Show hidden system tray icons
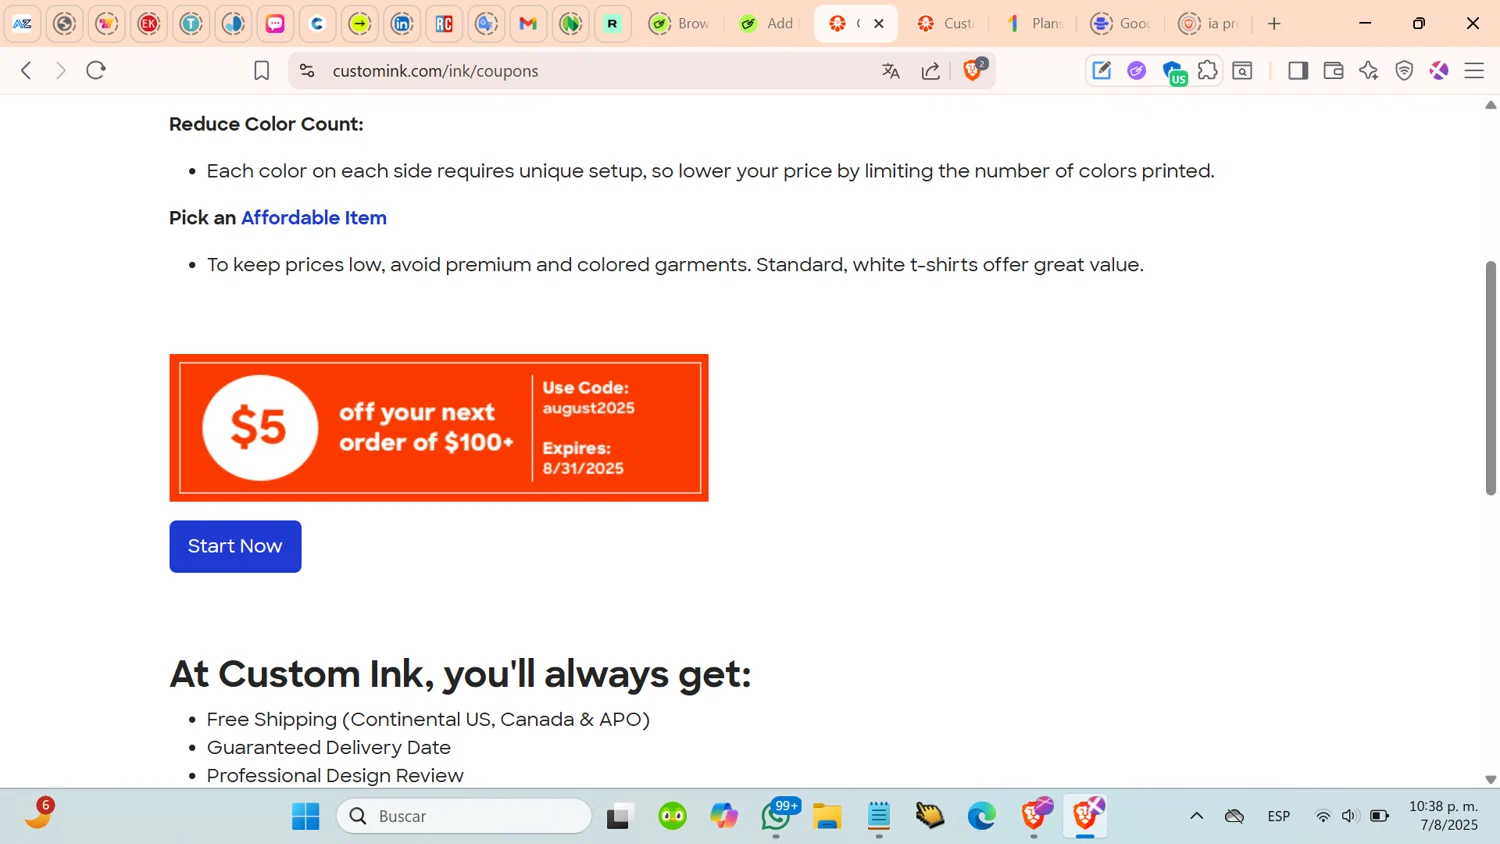 (1196, 816)
